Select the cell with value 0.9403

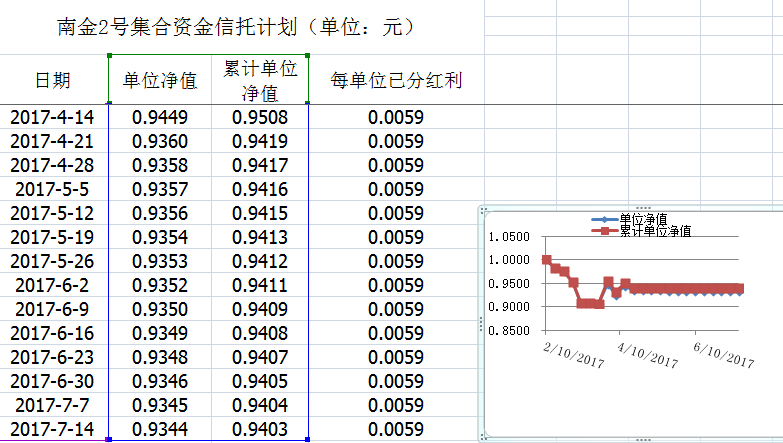[x=260, y=430]
